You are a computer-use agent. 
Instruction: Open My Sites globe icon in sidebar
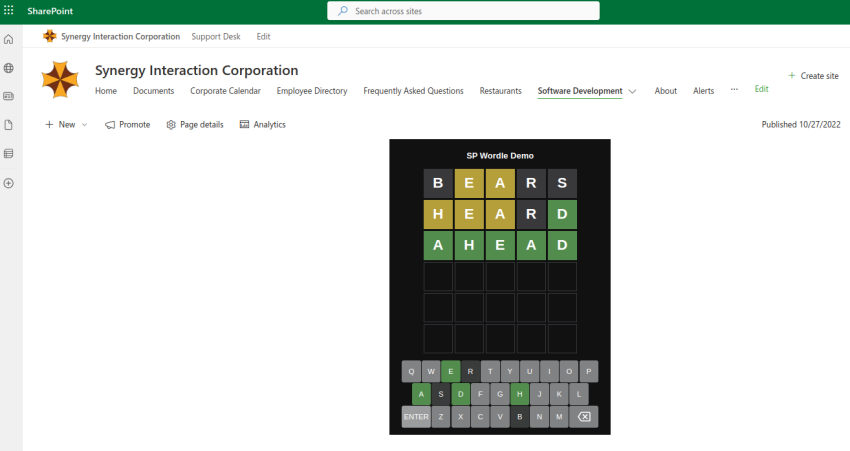coord(9,68)
